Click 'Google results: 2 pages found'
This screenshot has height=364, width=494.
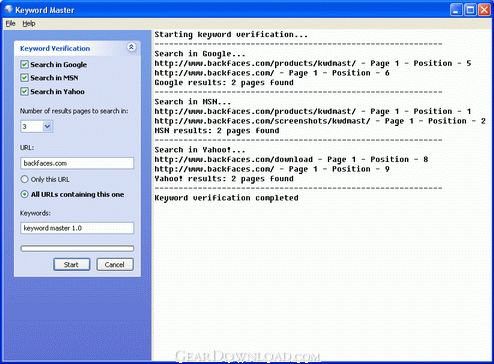coord(224,83)
